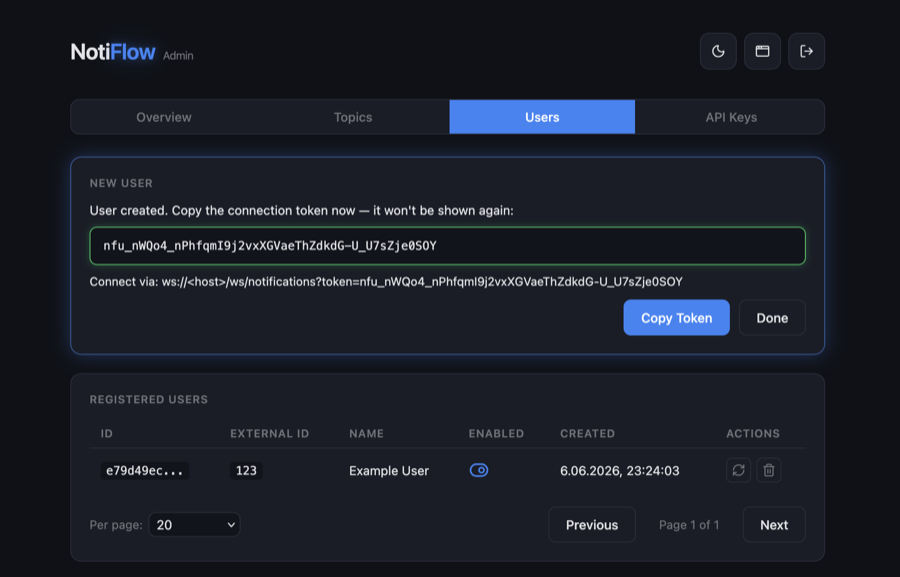Click the EXTERNAL ID column header
This screenshot has height=577, width=900.
click(269, 433)
